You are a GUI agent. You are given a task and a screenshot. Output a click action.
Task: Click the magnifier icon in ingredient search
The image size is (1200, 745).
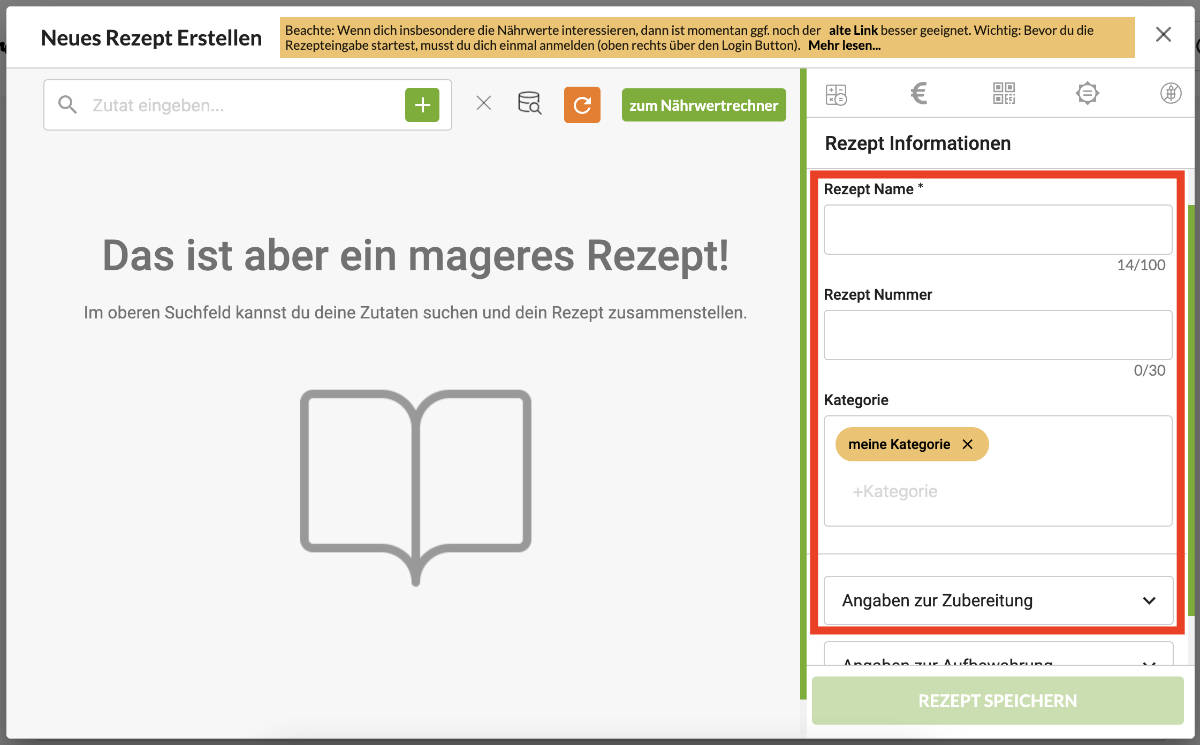tap(67, 105)
